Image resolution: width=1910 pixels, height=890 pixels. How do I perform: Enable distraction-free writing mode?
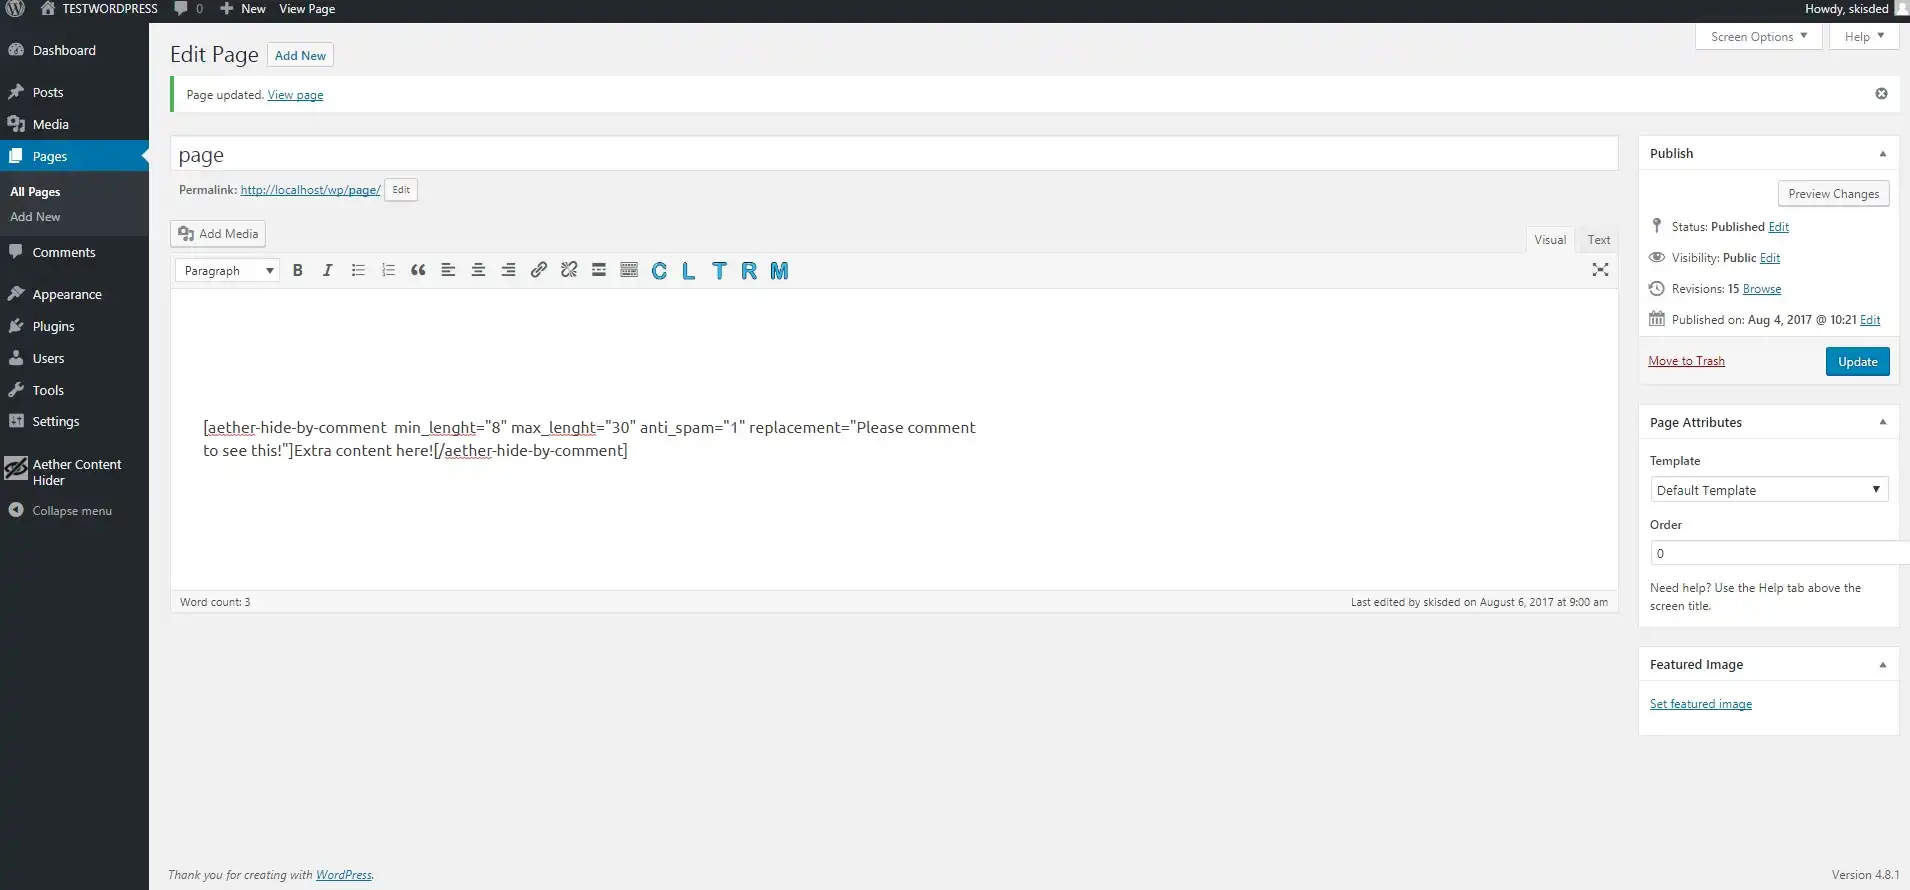coord(1600,270)
